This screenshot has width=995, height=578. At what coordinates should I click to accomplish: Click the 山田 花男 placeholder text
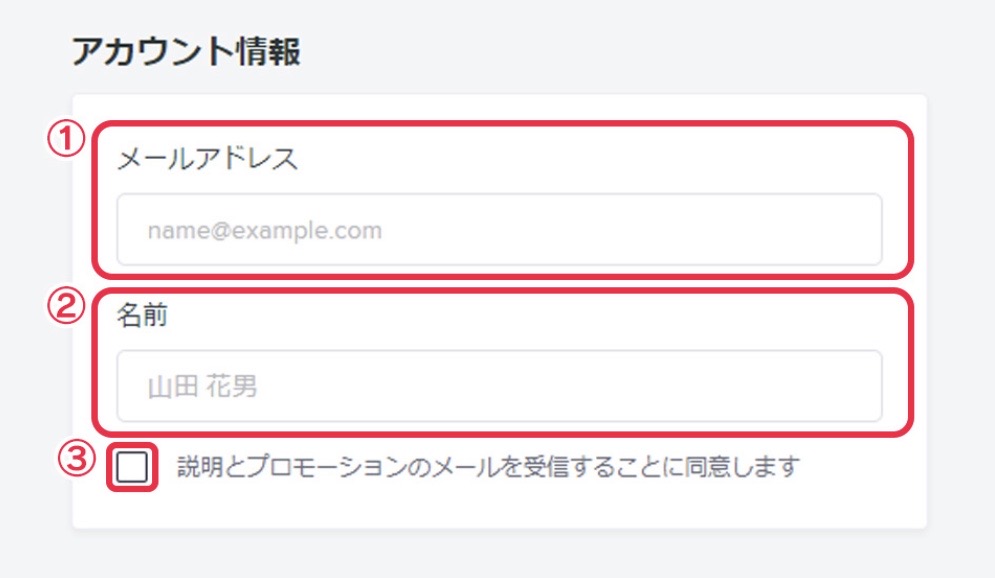(x=202, y=386)
